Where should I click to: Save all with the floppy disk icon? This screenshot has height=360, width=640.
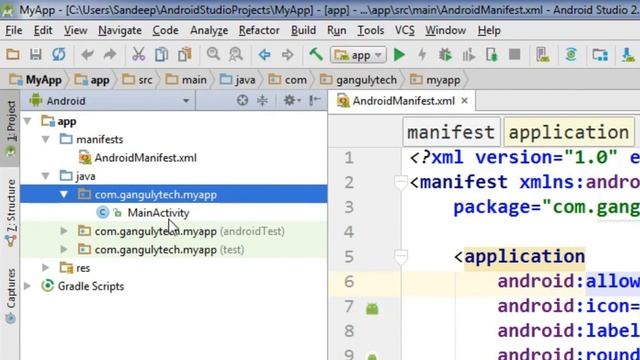36,54
